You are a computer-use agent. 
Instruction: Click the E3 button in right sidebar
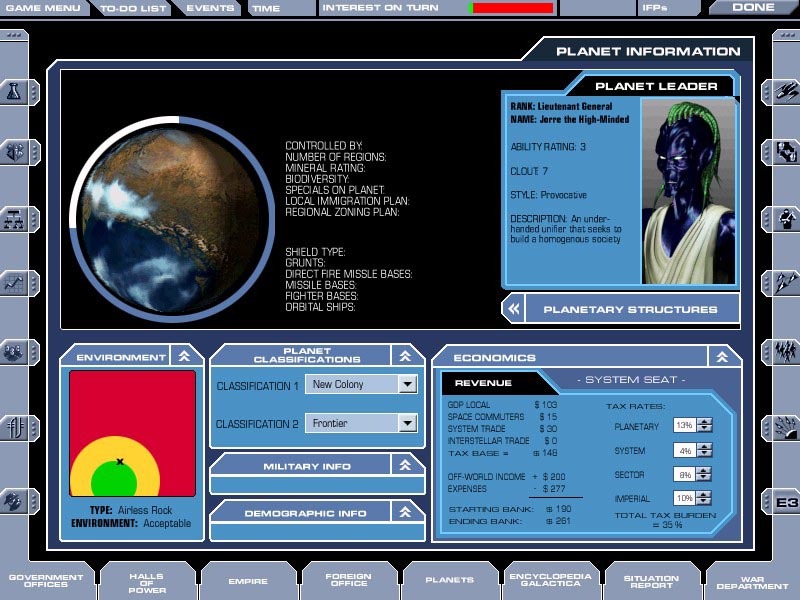click(x=785, y=501)
